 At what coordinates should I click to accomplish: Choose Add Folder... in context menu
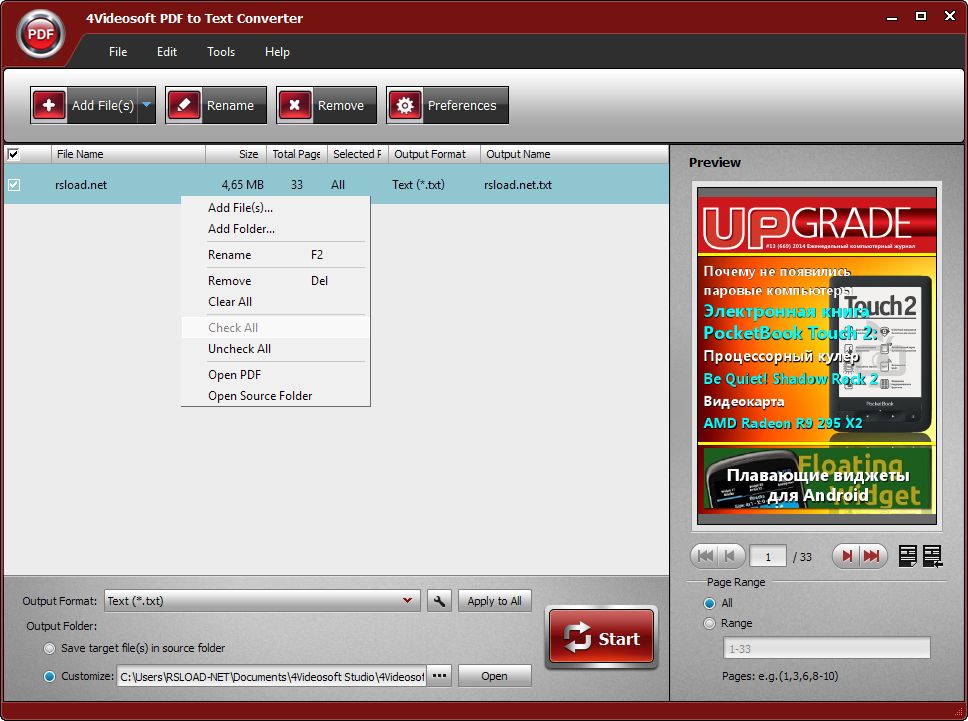(x=275, y=229)
